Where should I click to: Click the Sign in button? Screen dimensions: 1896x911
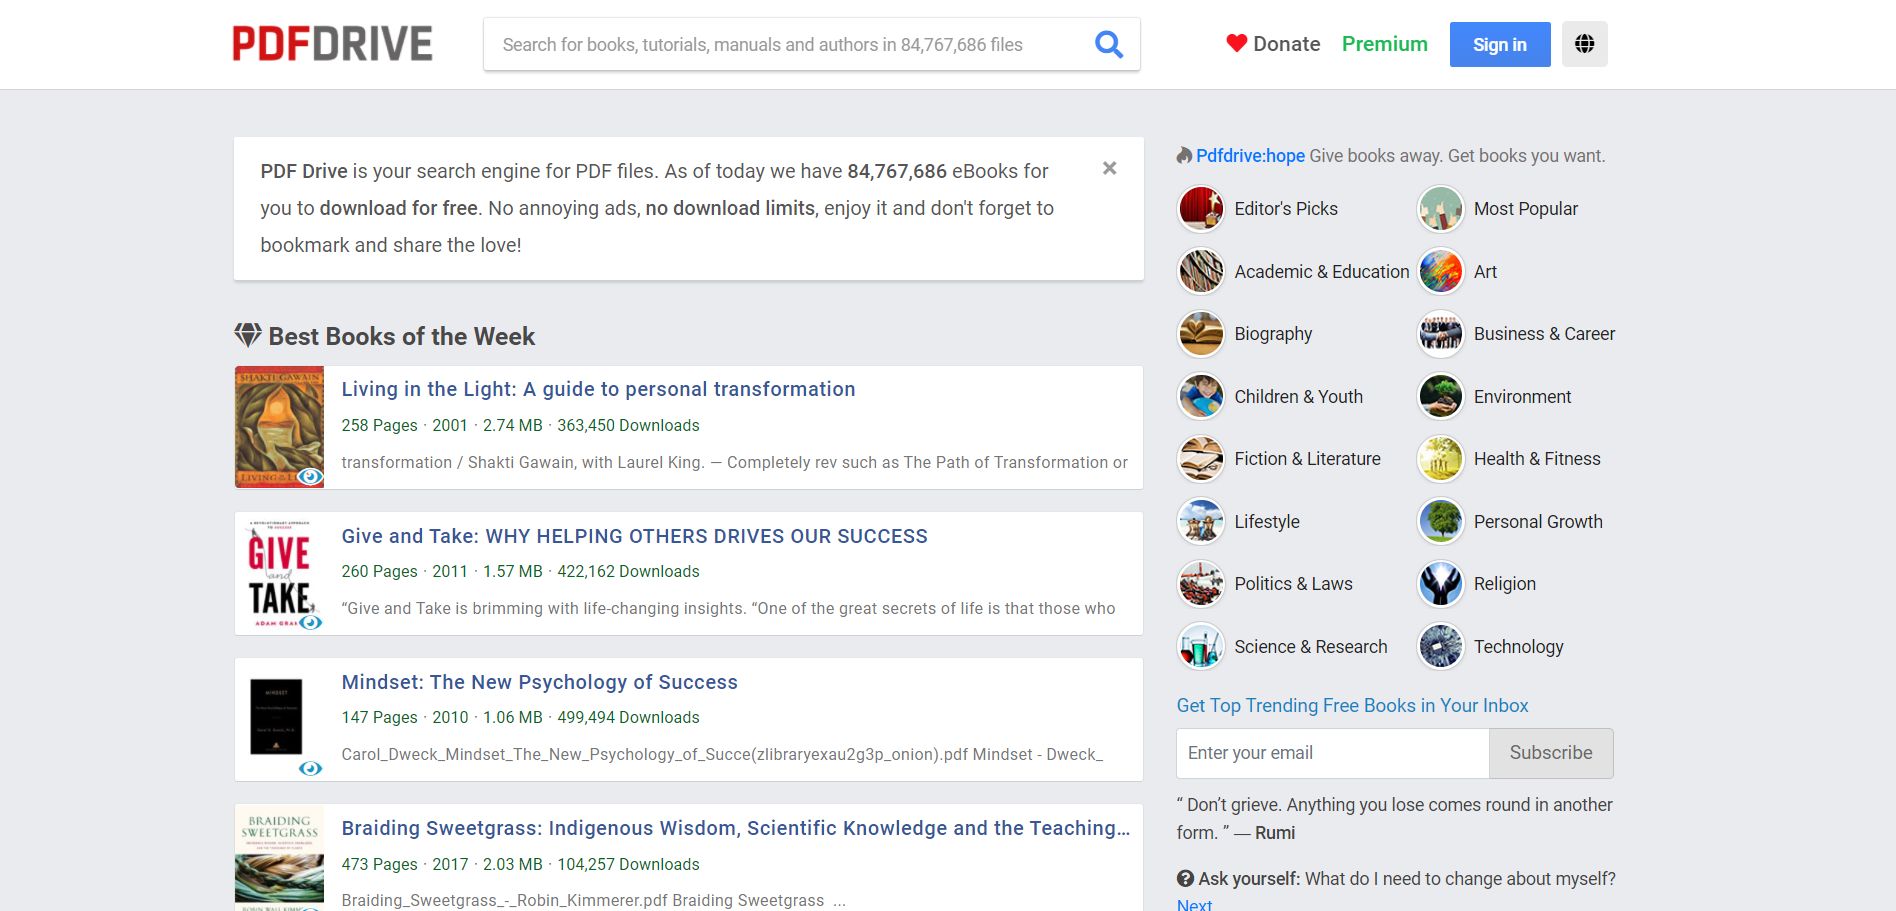pos(1499,44)
